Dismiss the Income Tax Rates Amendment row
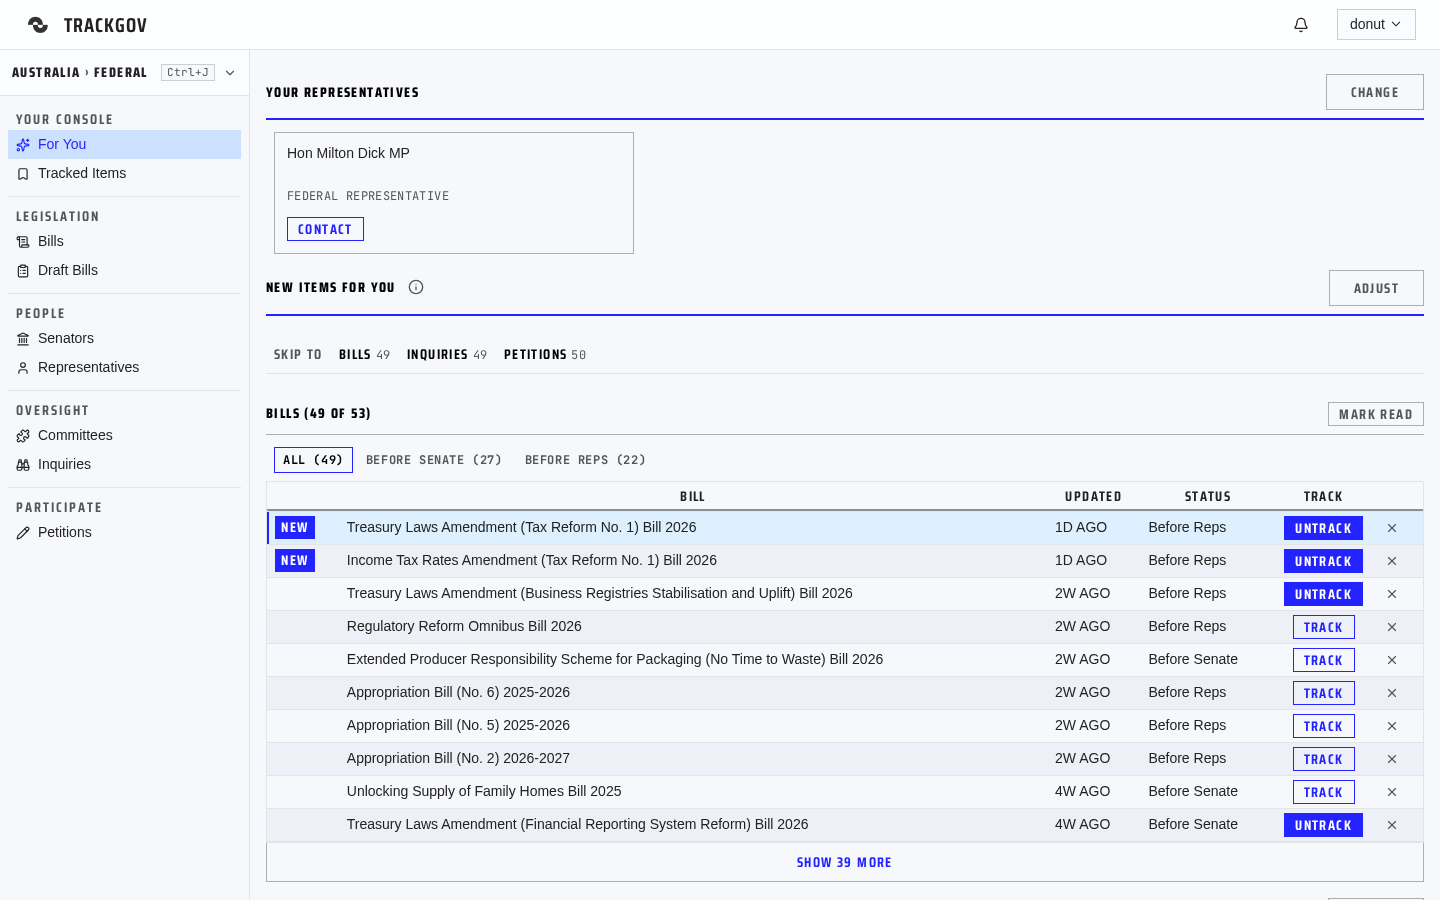This screenshot has width=1440, height=900. coord(1392,561)
